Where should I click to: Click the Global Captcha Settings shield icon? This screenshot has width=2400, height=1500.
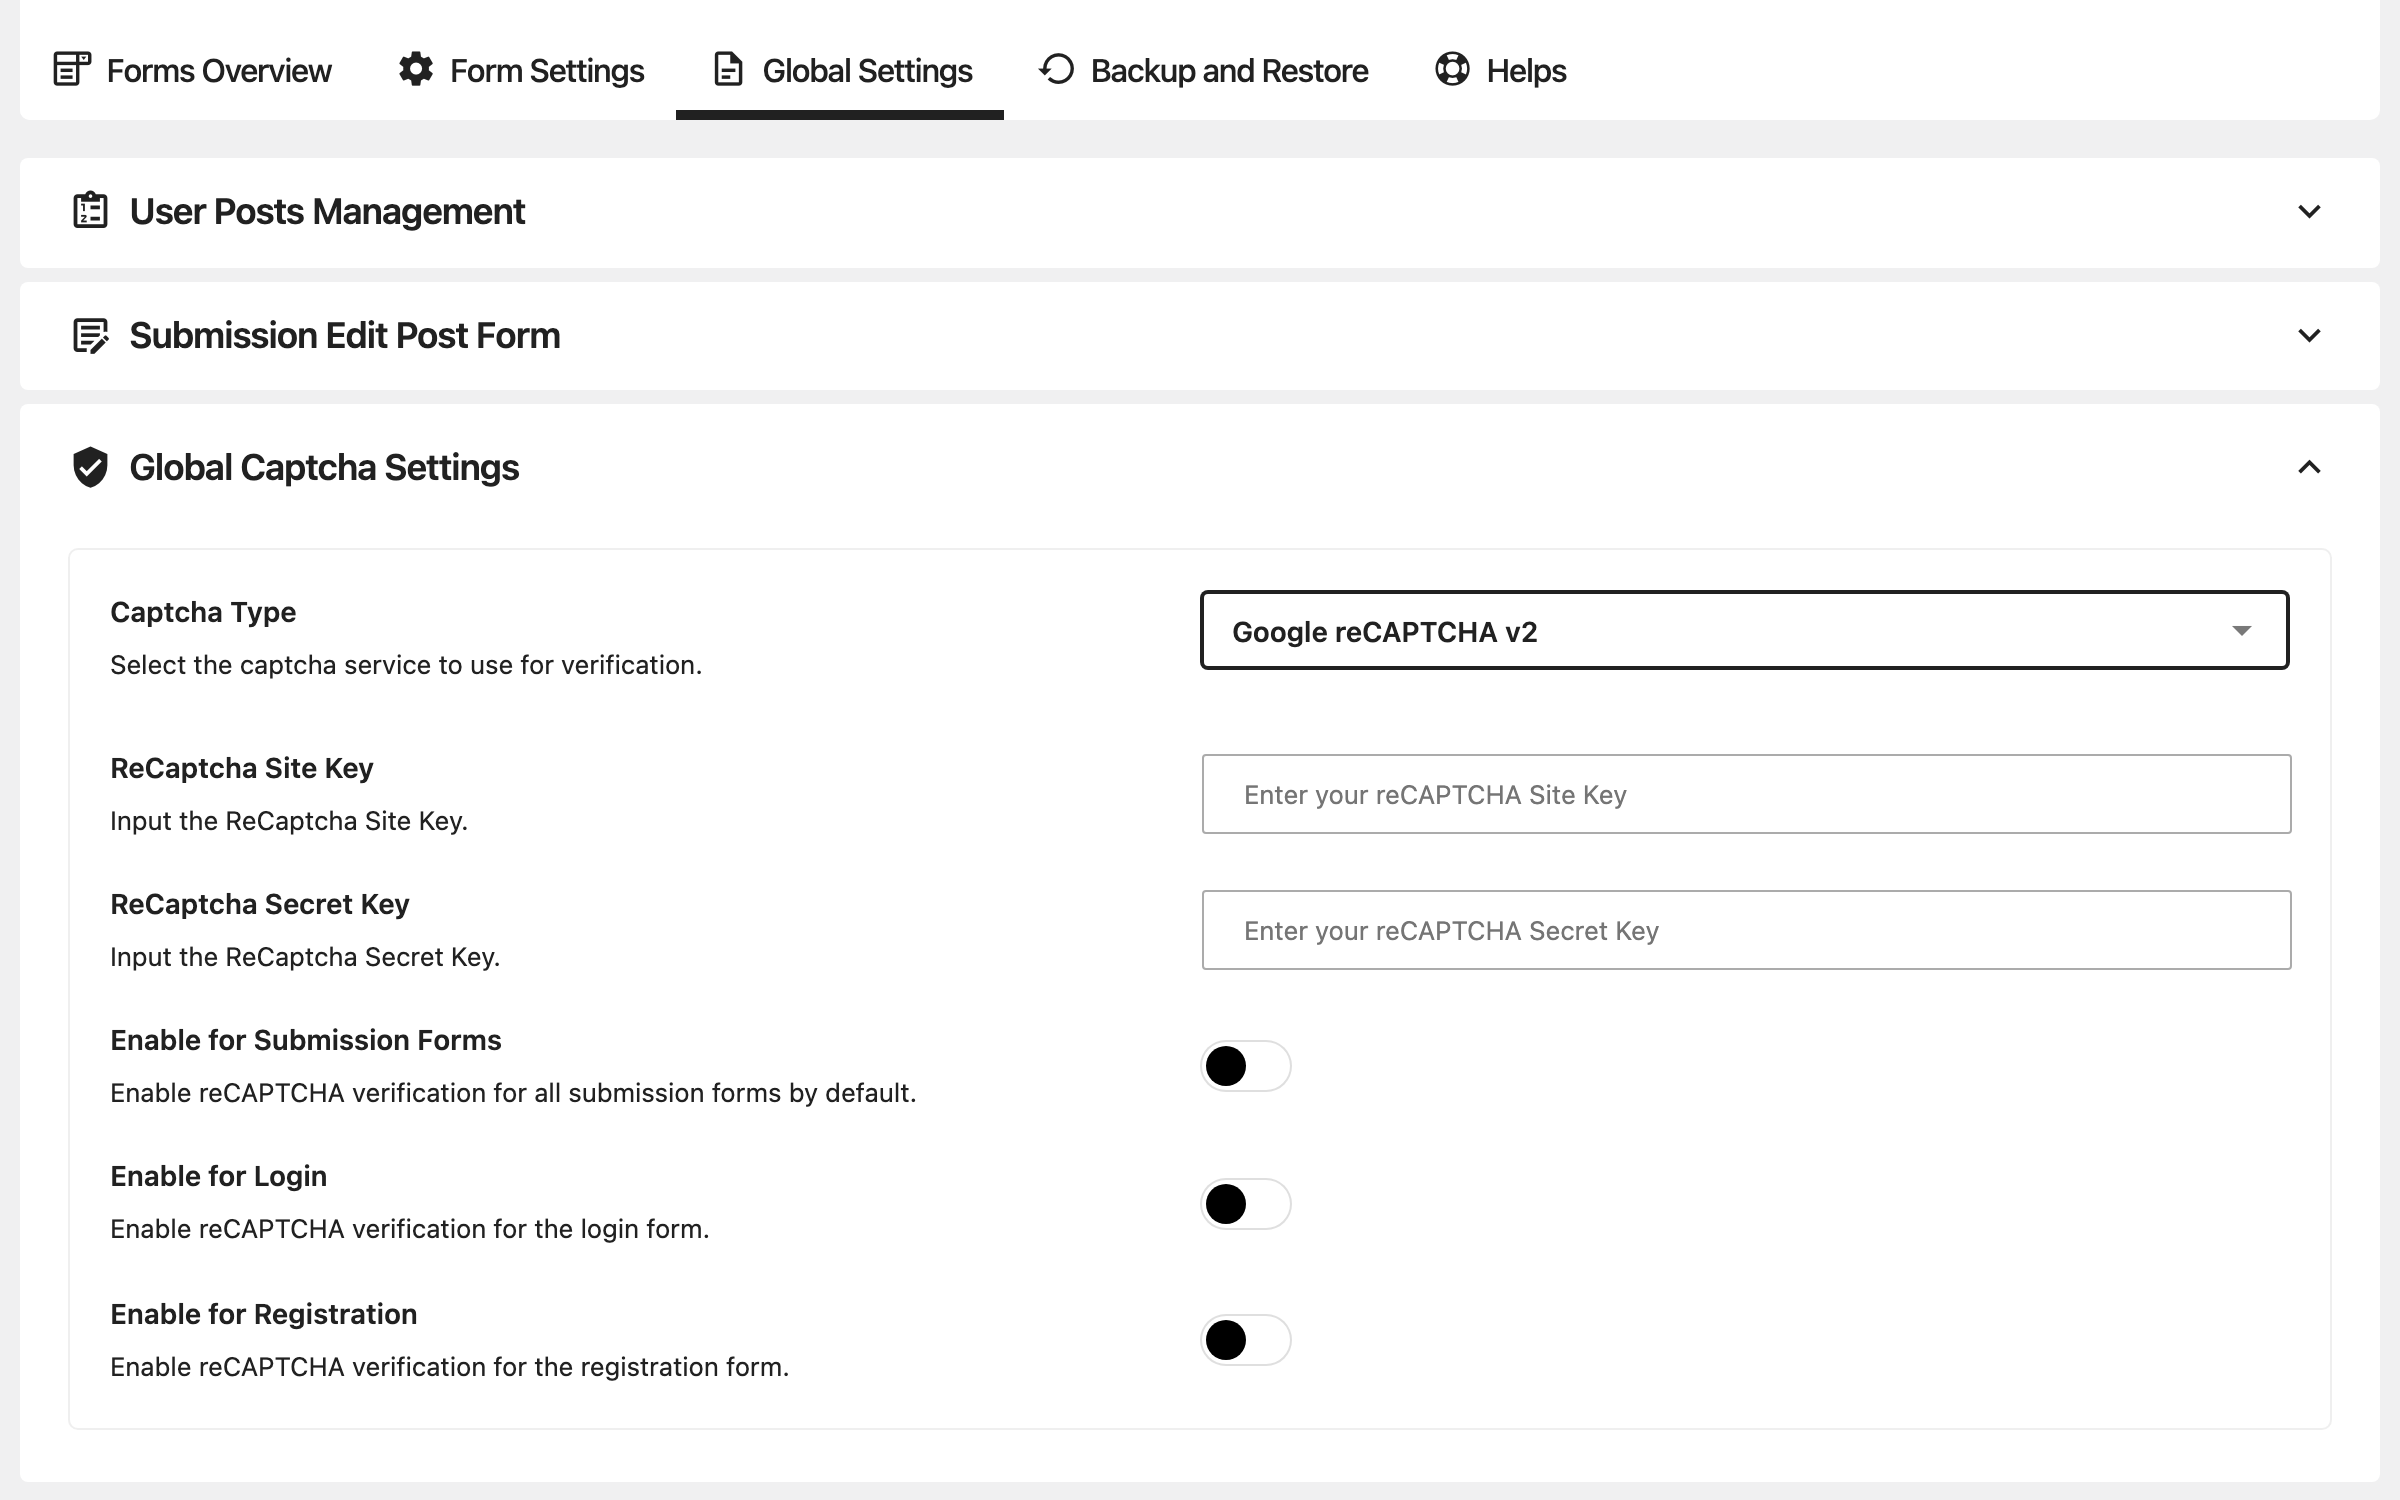(90, 467)
